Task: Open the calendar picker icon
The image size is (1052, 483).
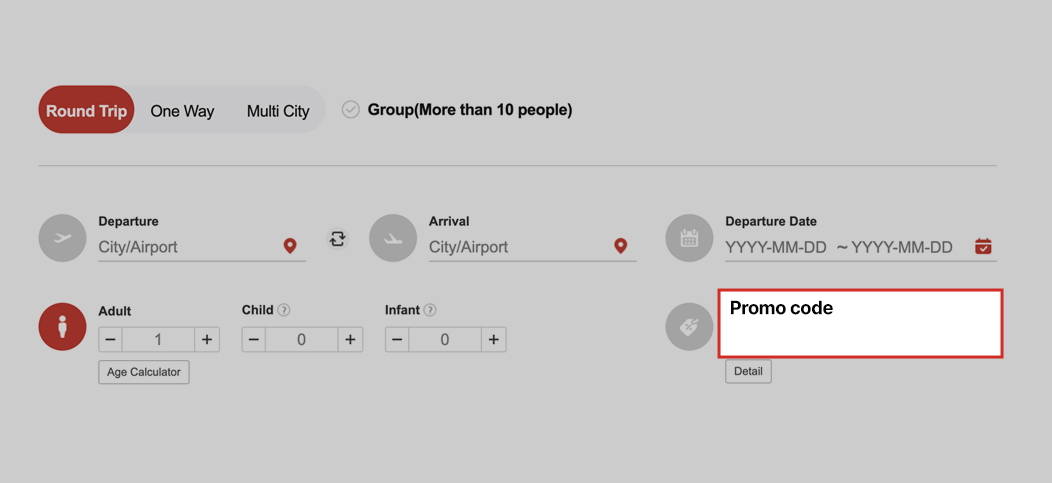Action: click(x=983, y=246)
